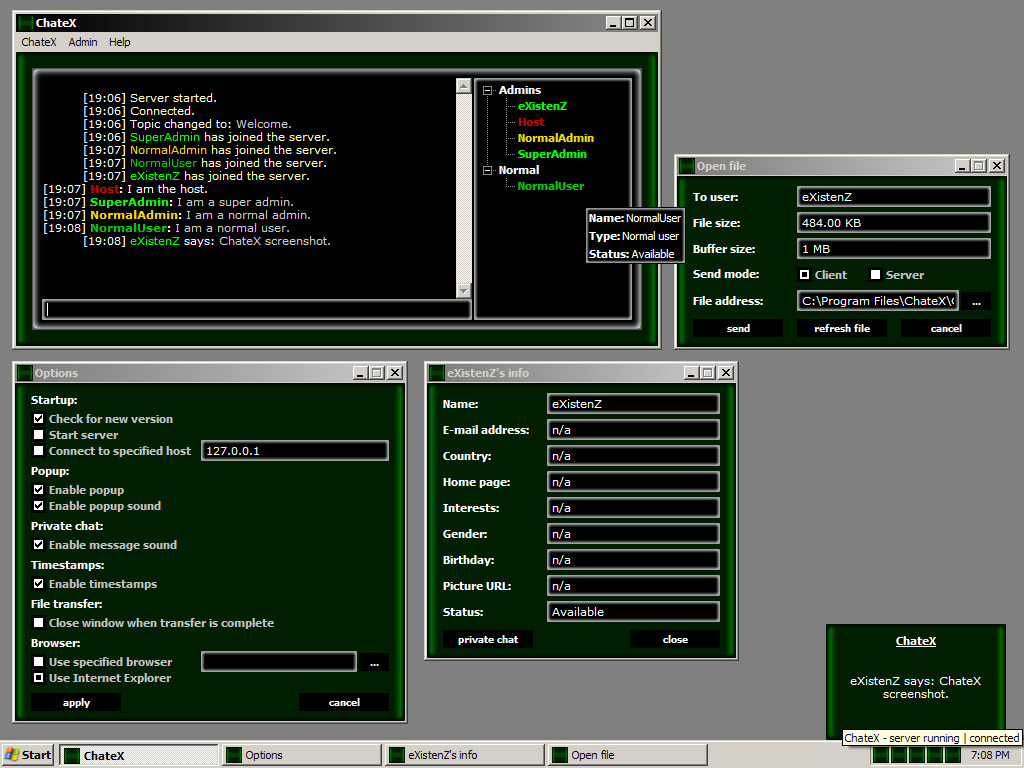The image size is (1024, 768).
Task: Click the chat scrollbar down arrow
Action: pos(464,291)
